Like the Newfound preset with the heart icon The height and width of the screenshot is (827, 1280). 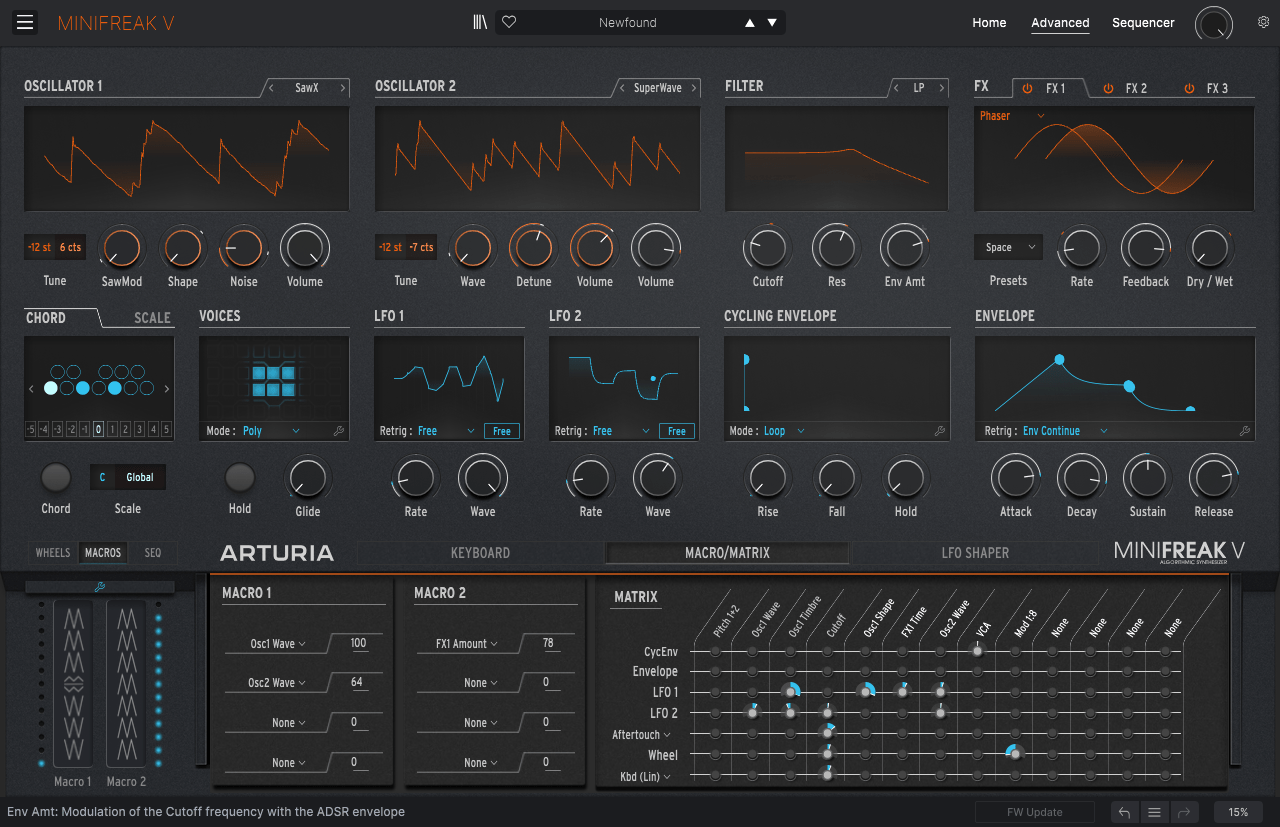click(x=508, y=21)
